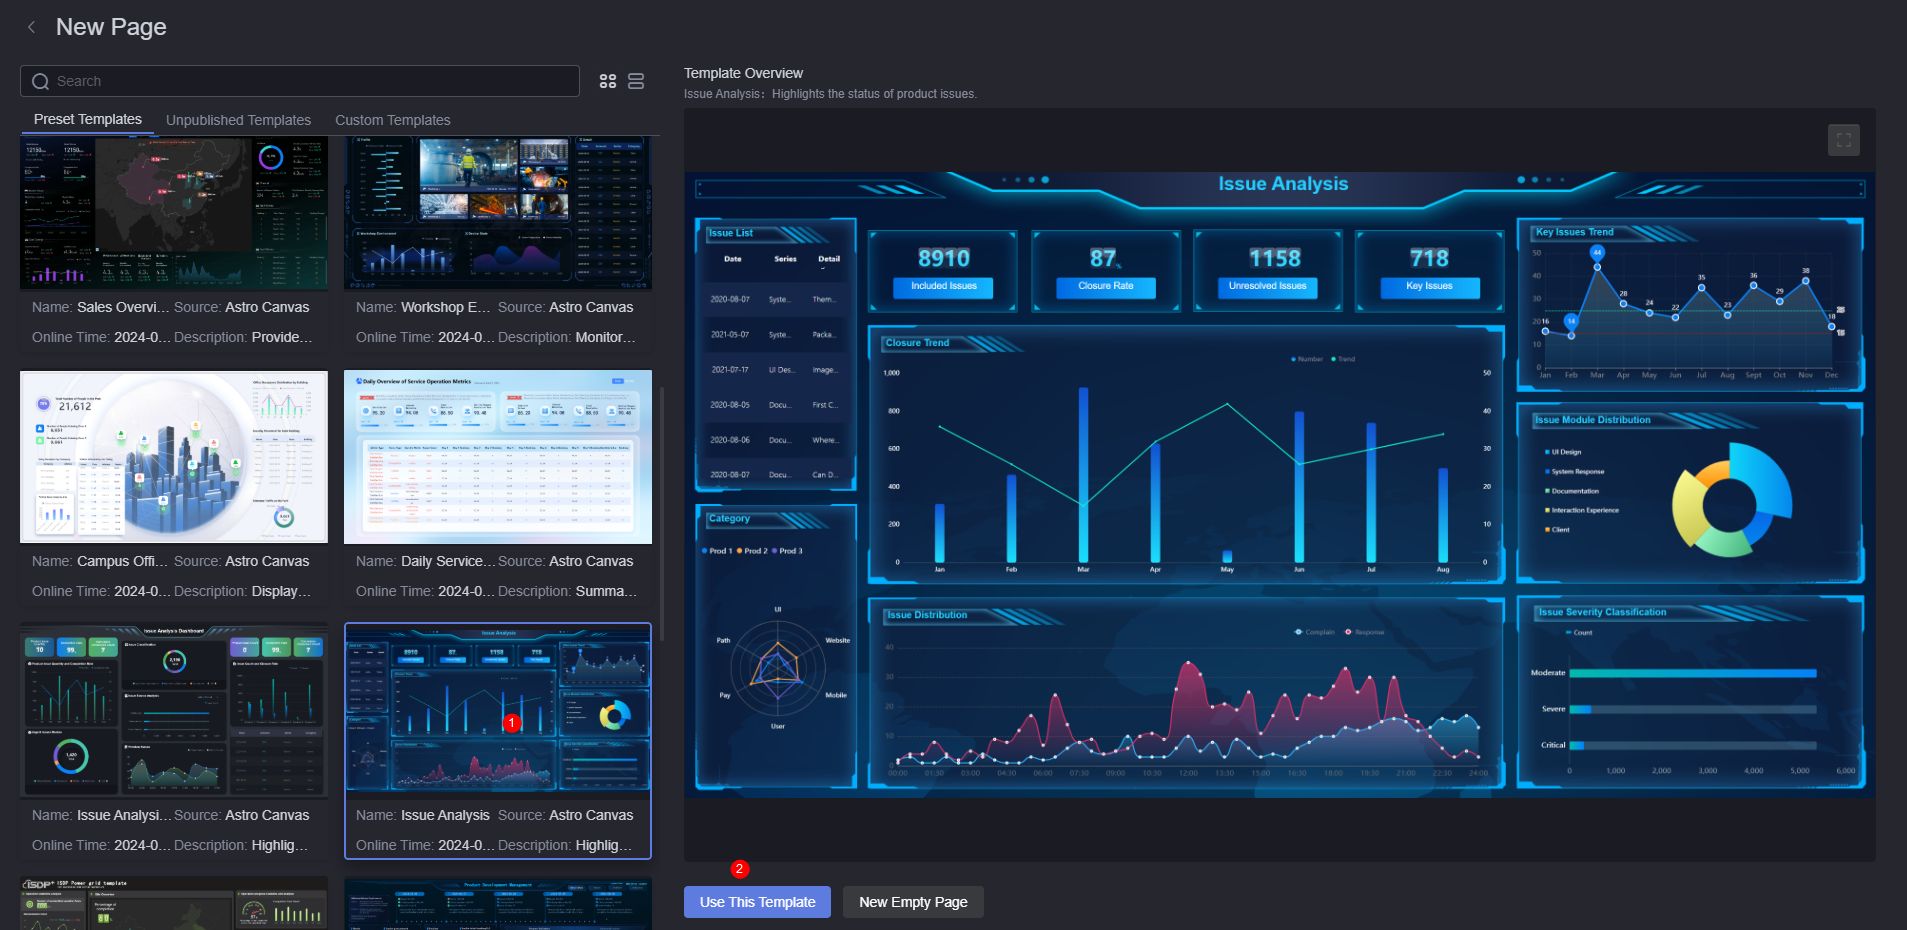The height and width of the screenshot is (930, 1907).
Task: Go back using the arrow beside New Page
Action: (32, 27)
